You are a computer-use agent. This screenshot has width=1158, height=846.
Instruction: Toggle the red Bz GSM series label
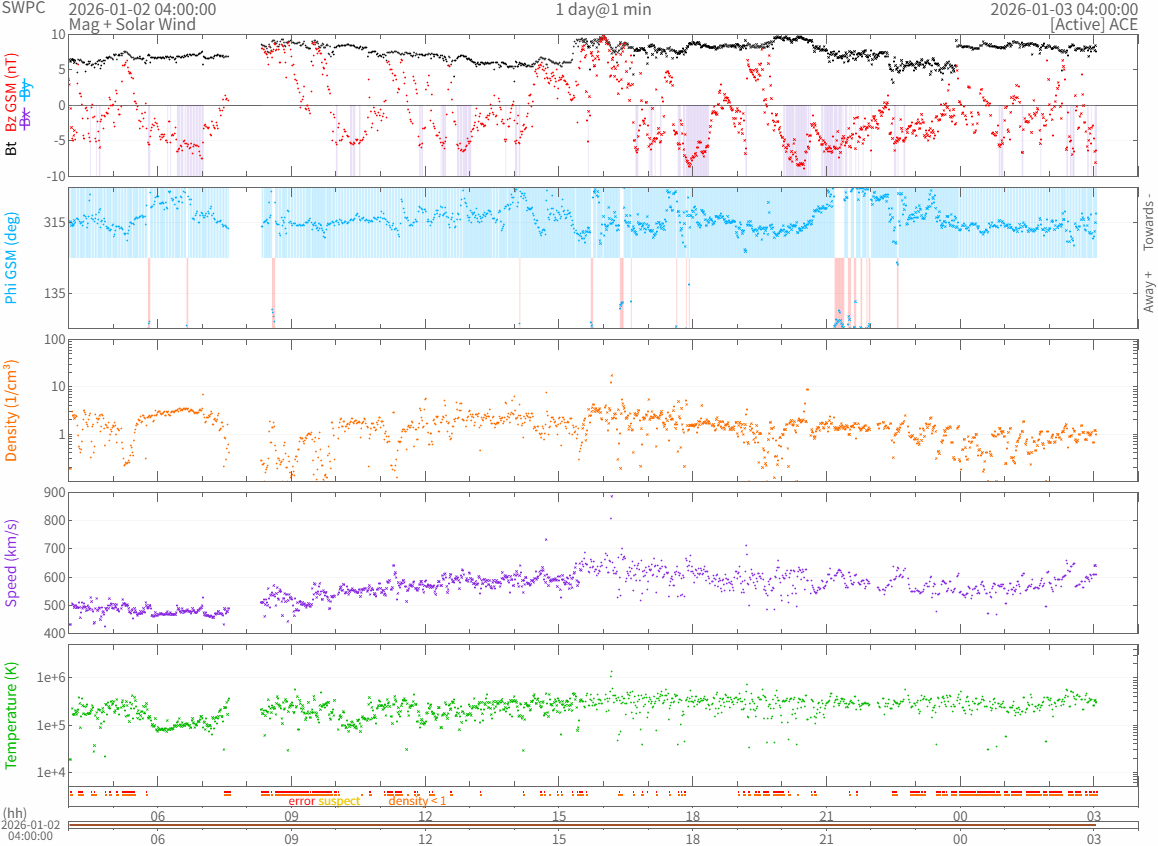click(x=12, y=92)
